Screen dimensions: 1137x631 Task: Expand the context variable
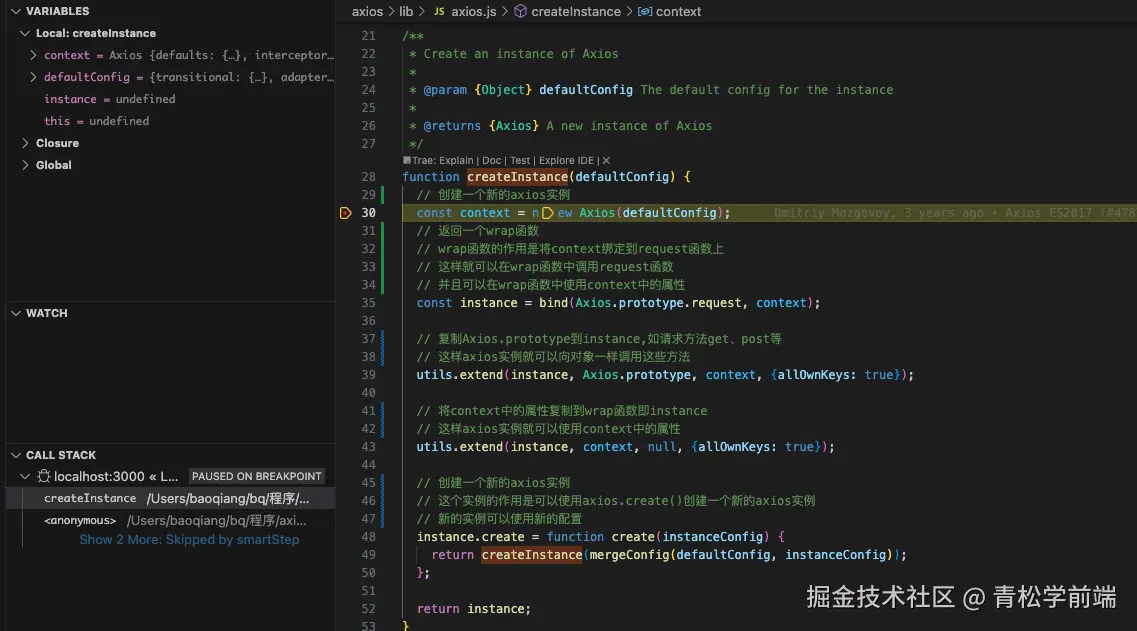[x=33, y=55]
